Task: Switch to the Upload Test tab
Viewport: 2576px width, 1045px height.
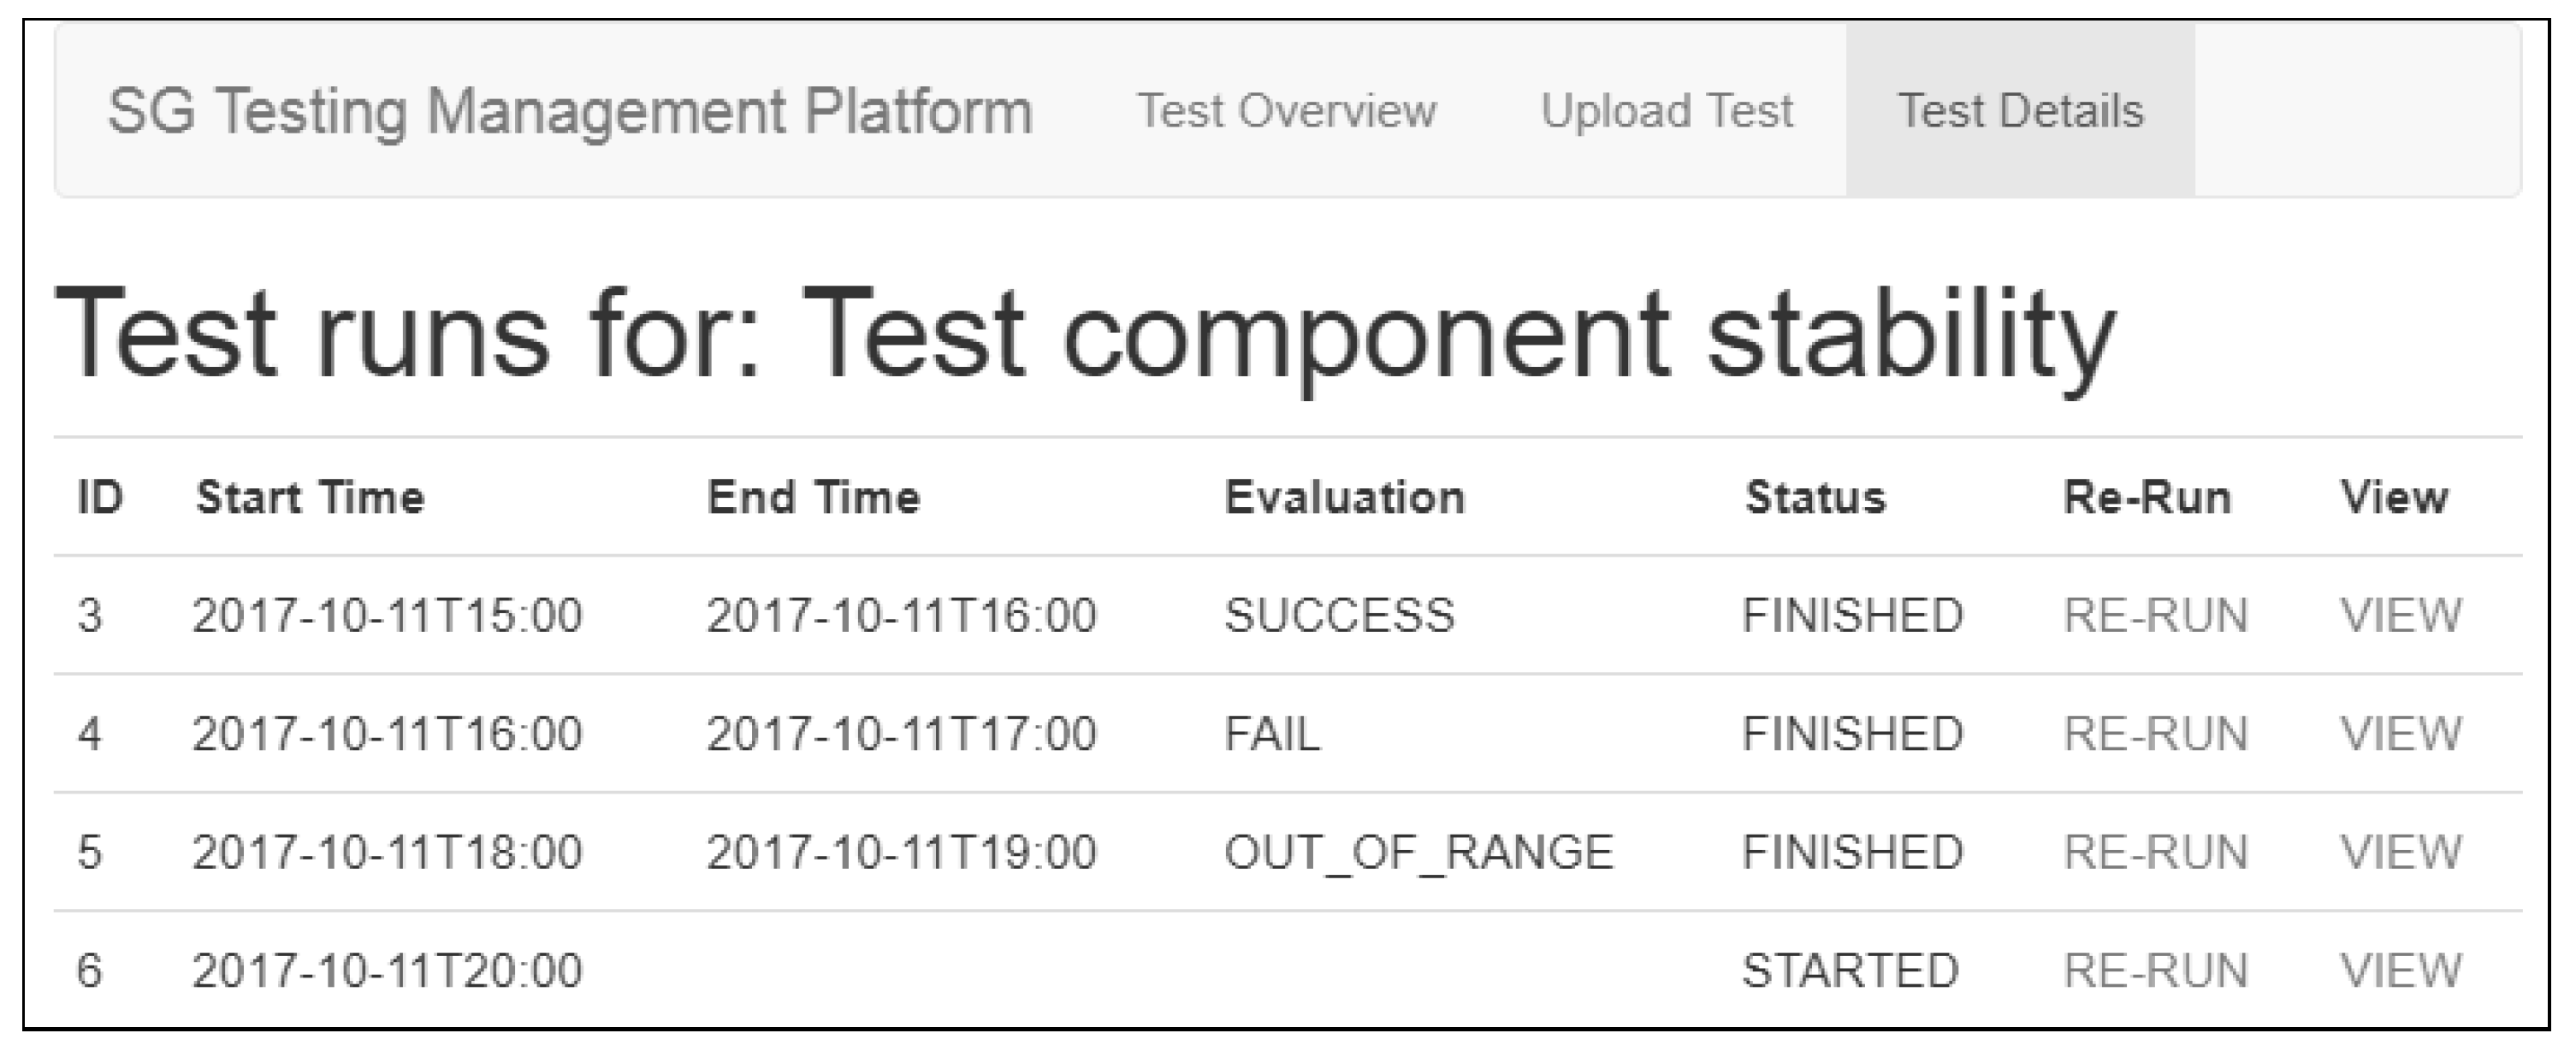Action: (1666, 110)
